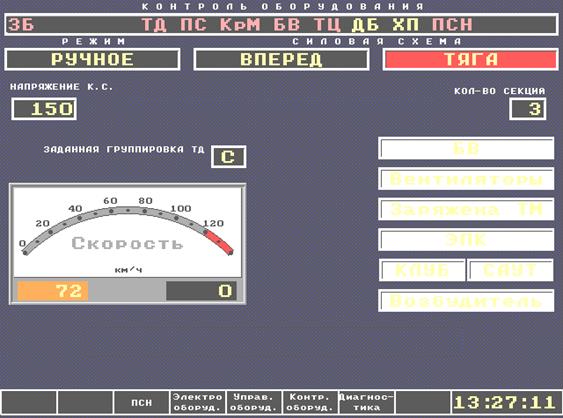Click the ЗБ status in top bar
The height and width of the screenshot is (418, 563).
click(x=21, y=25)
